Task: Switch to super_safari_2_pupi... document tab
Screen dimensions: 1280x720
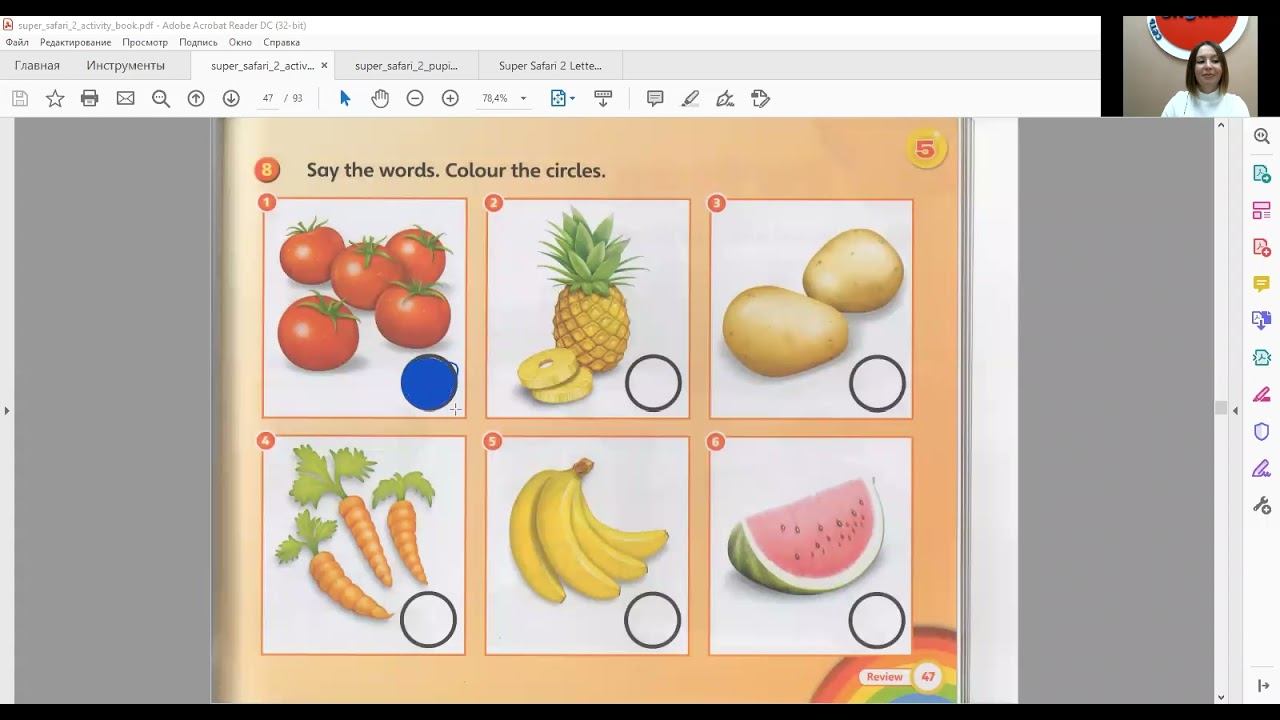Action: (x=406, y=65)
